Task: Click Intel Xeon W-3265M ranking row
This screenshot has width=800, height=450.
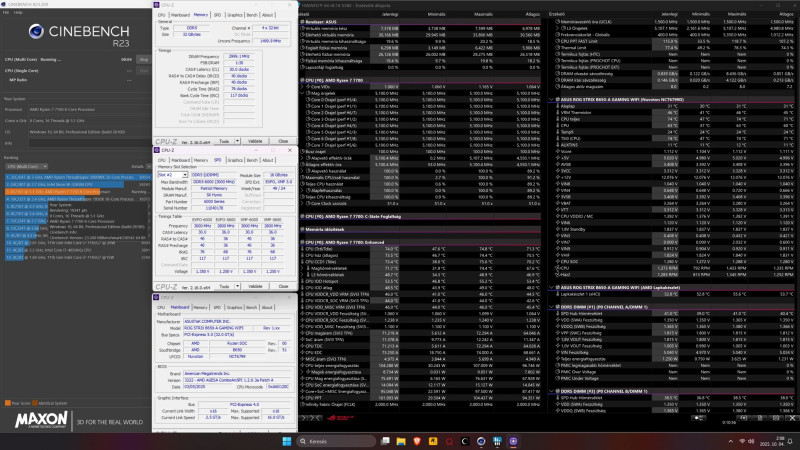Action: [x=78, y=184]
